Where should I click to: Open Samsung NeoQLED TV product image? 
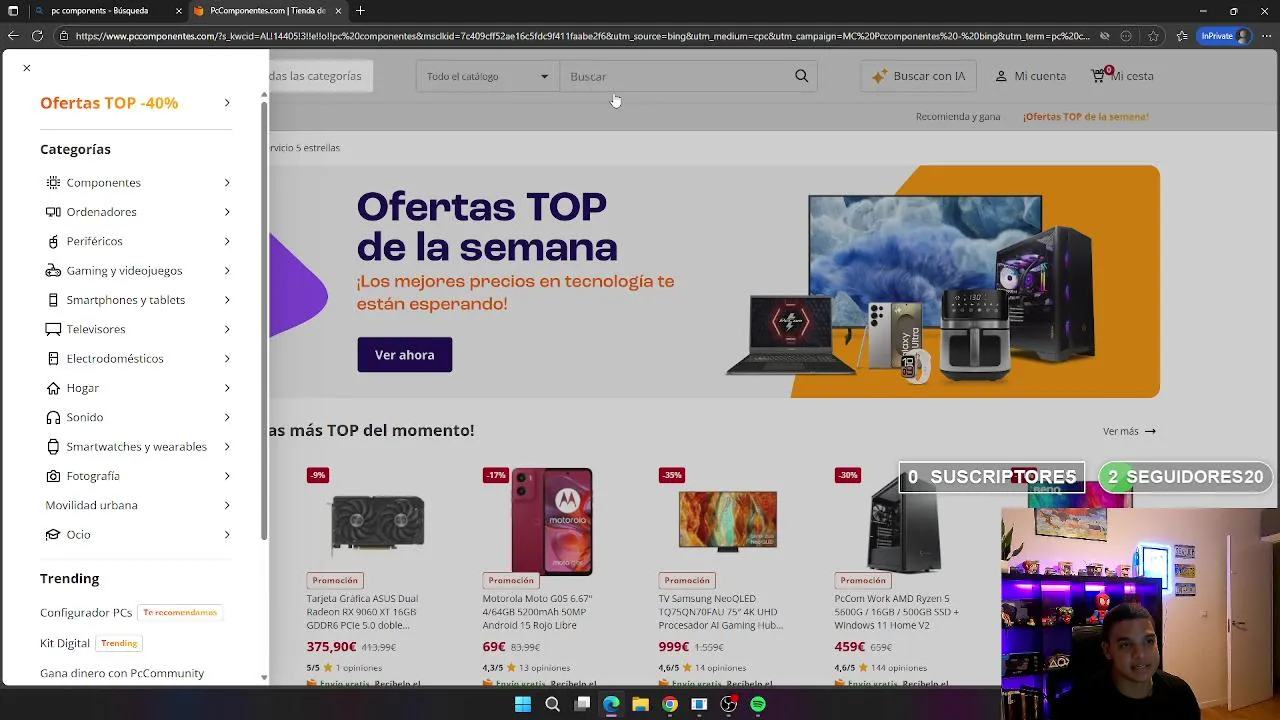coord(728,521)
